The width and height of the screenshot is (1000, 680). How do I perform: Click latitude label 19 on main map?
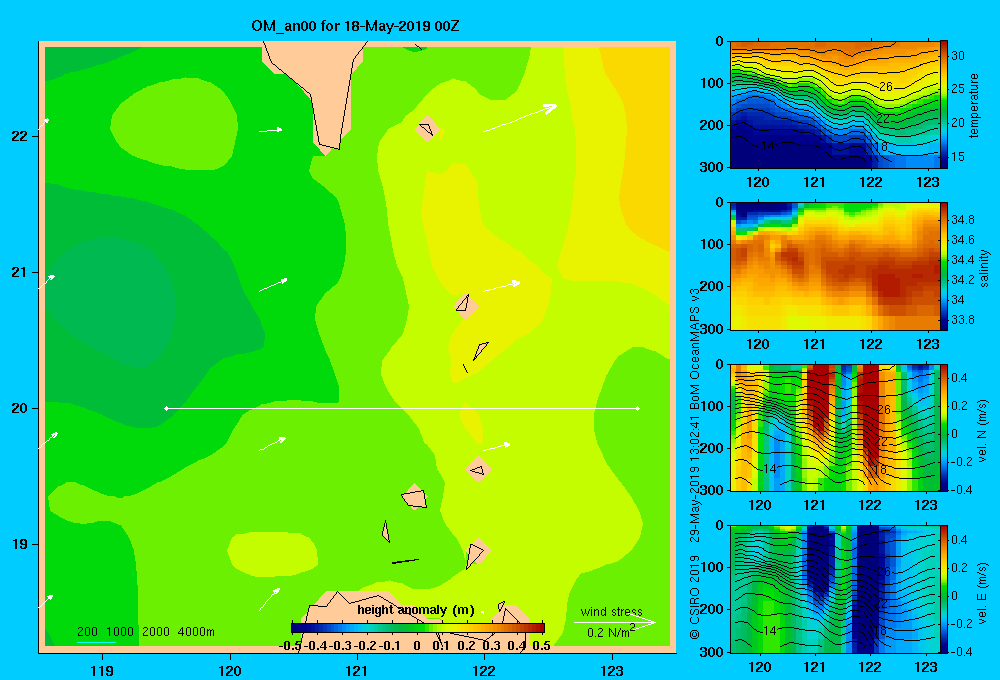pyautogui.click(x=19, y=544)
